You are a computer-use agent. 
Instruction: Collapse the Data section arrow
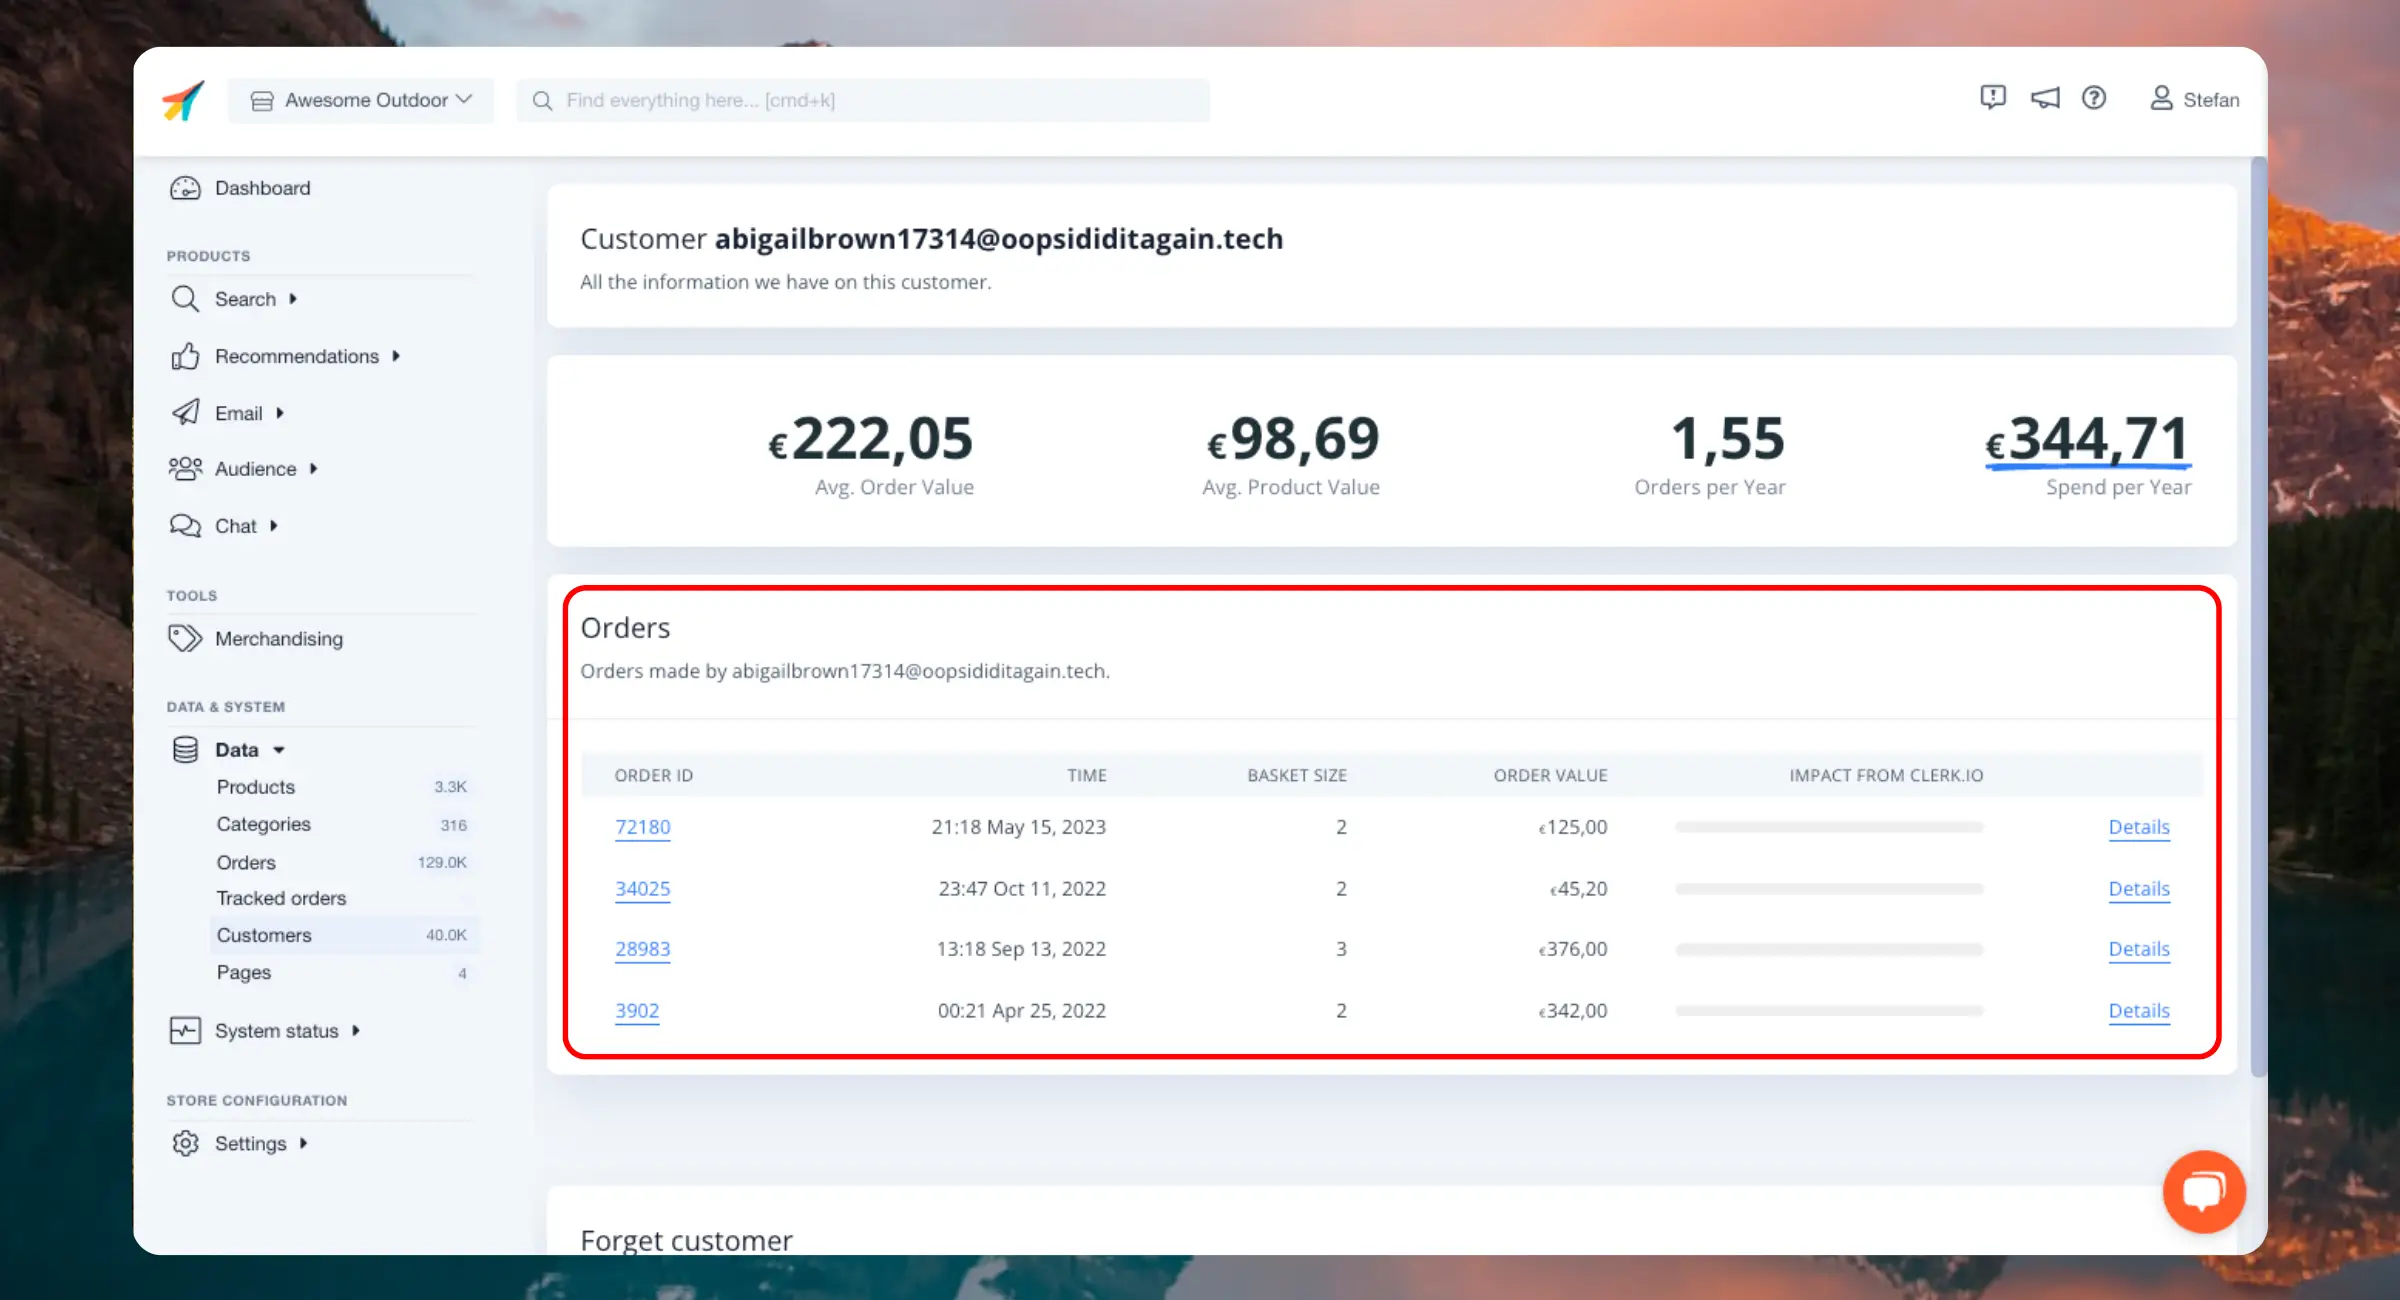279,750
